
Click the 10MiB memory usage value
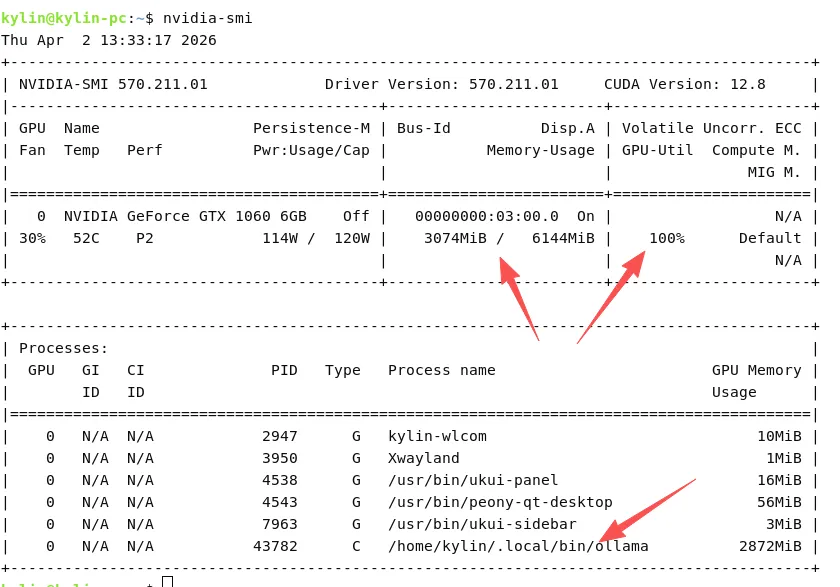click(x=779, y=436)
